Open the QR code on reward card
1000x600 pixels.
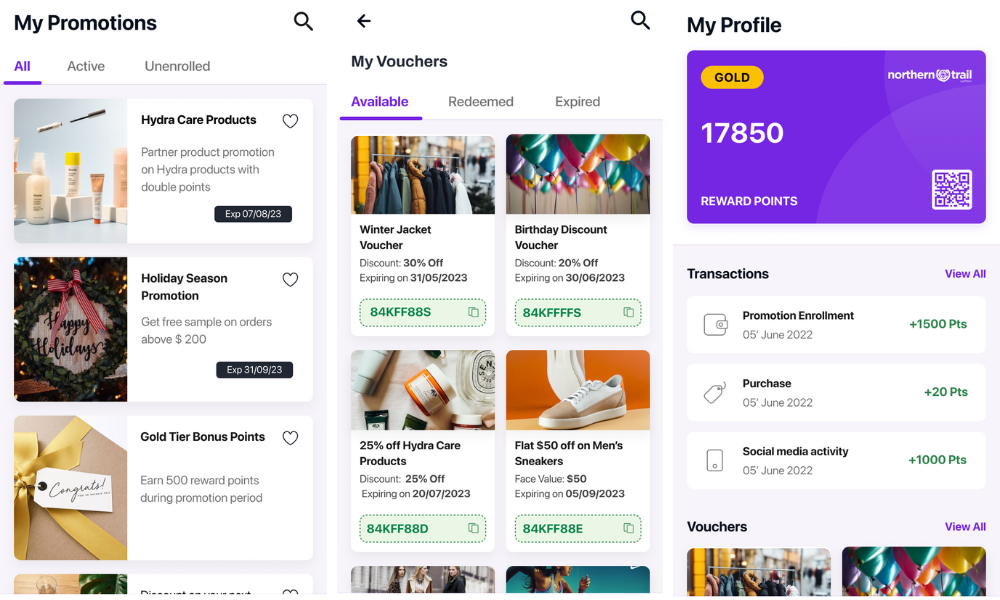coord(952,189)
